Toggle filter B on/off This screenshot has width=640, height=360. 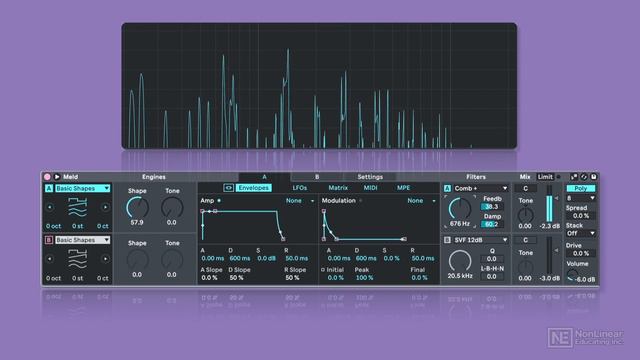click(447, 240)
